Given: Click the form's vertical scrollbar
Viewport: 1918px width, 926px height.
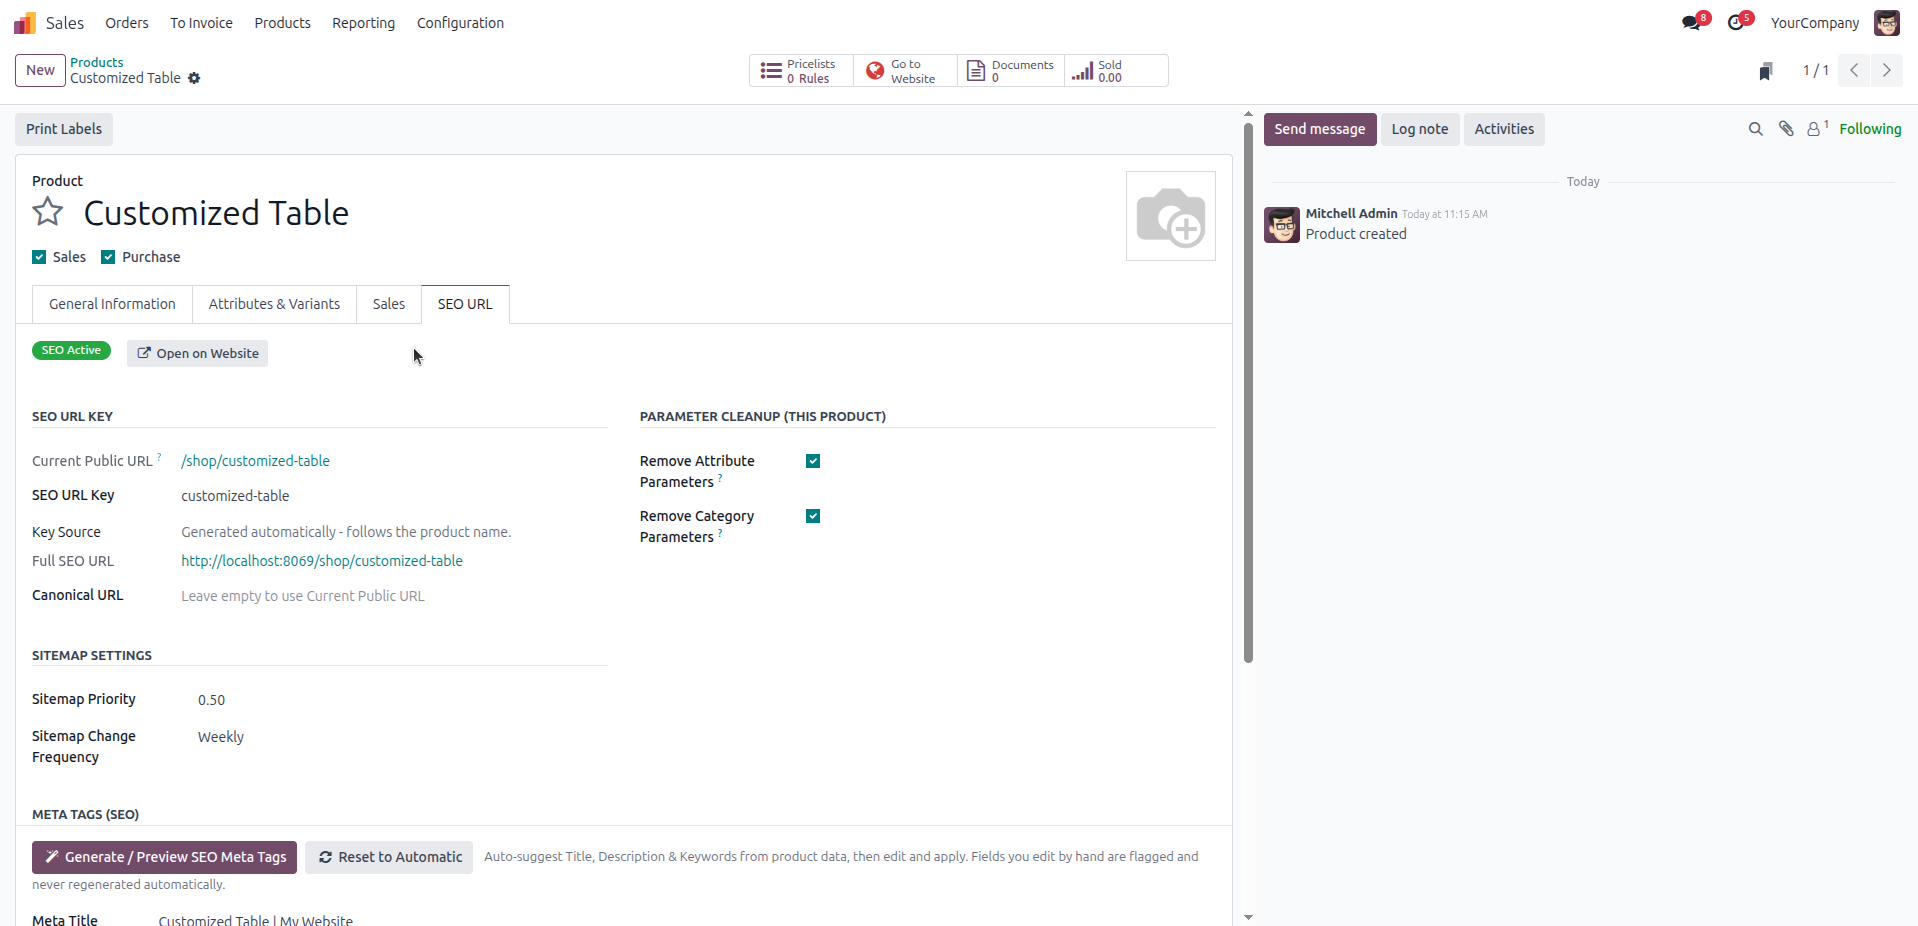Looking at the screenshot, I should point(1248,392).
